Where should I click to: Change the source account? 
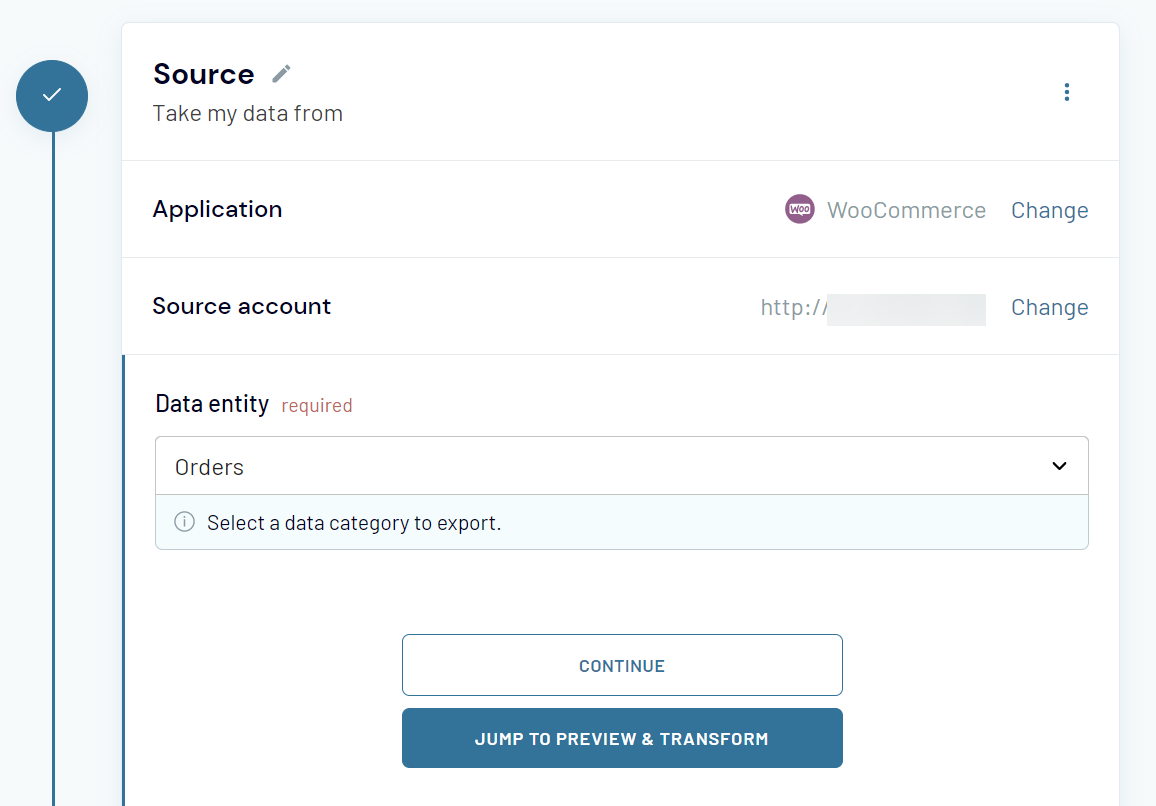pos(1049,307)
